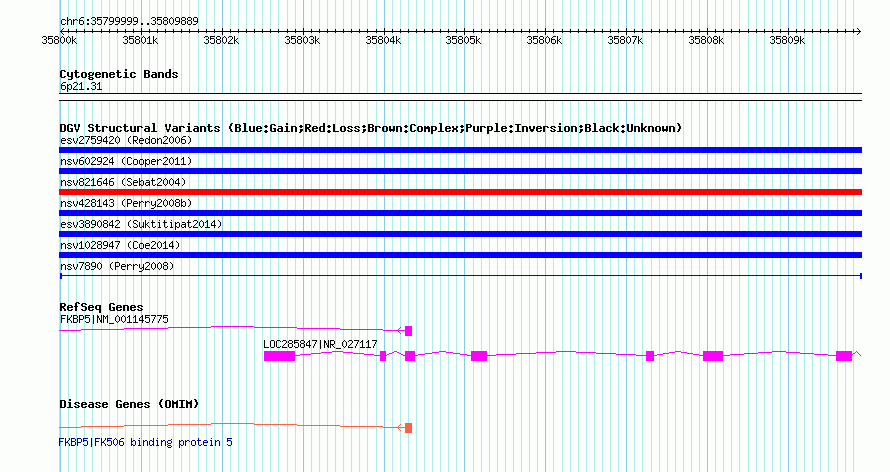Image resolution: width=890 pixels, height=472 pixels.
Task: Click the FKBP5|FK506 binding protein 5 link
Action: click(146, 442)
